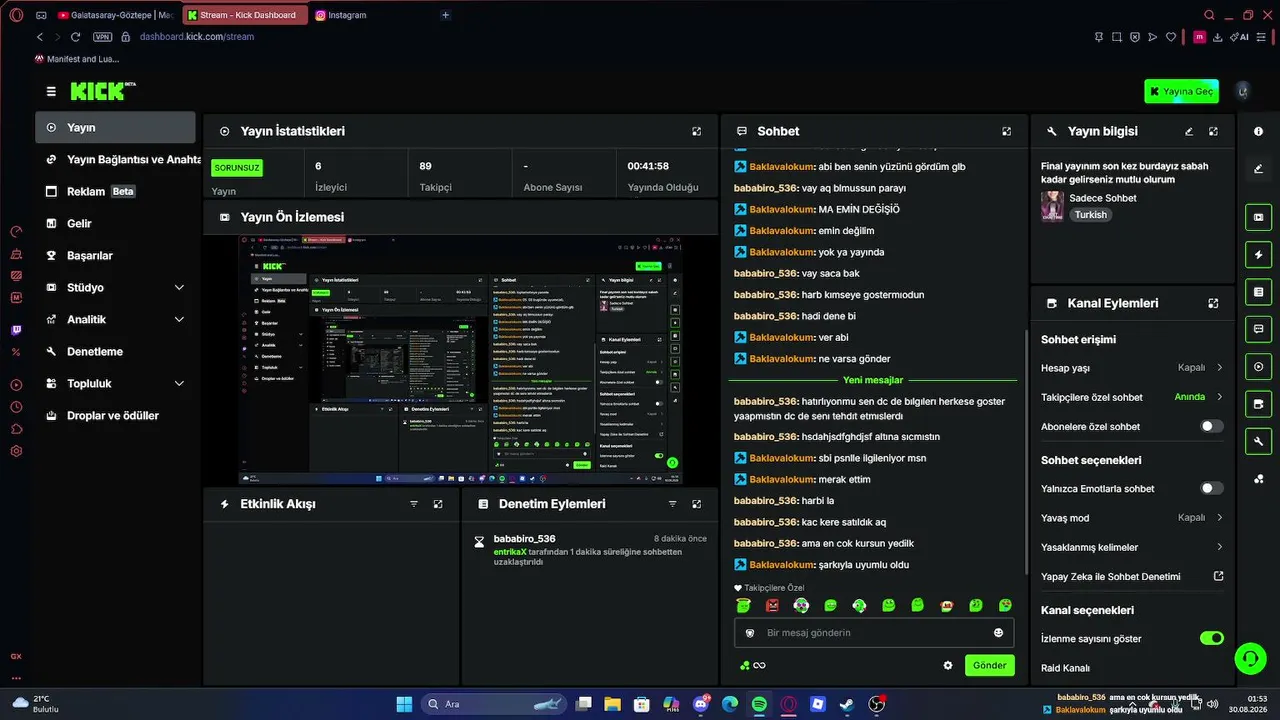Switch to the Galatasaray-Göztepe YouTube tab
This screenshot has width=1280, height=720.
pyautogui.click(x=116, y=15)
